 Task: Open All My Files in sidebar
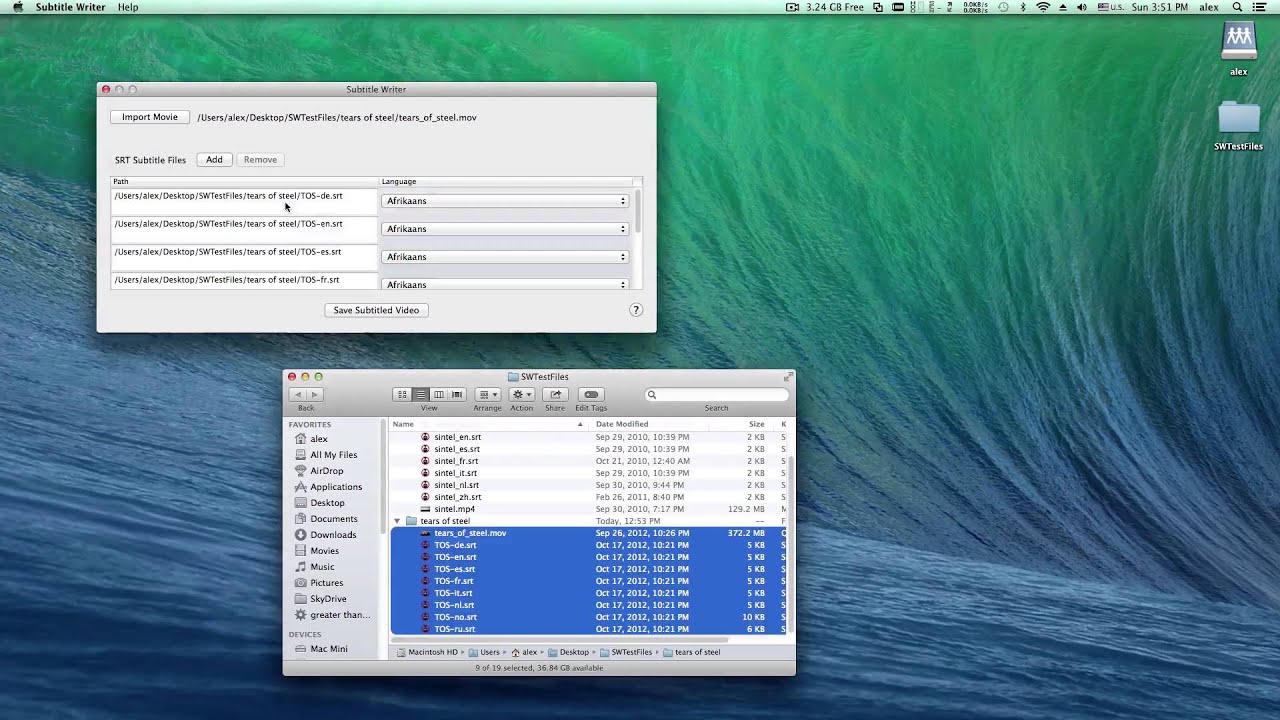tap(333, 455)
